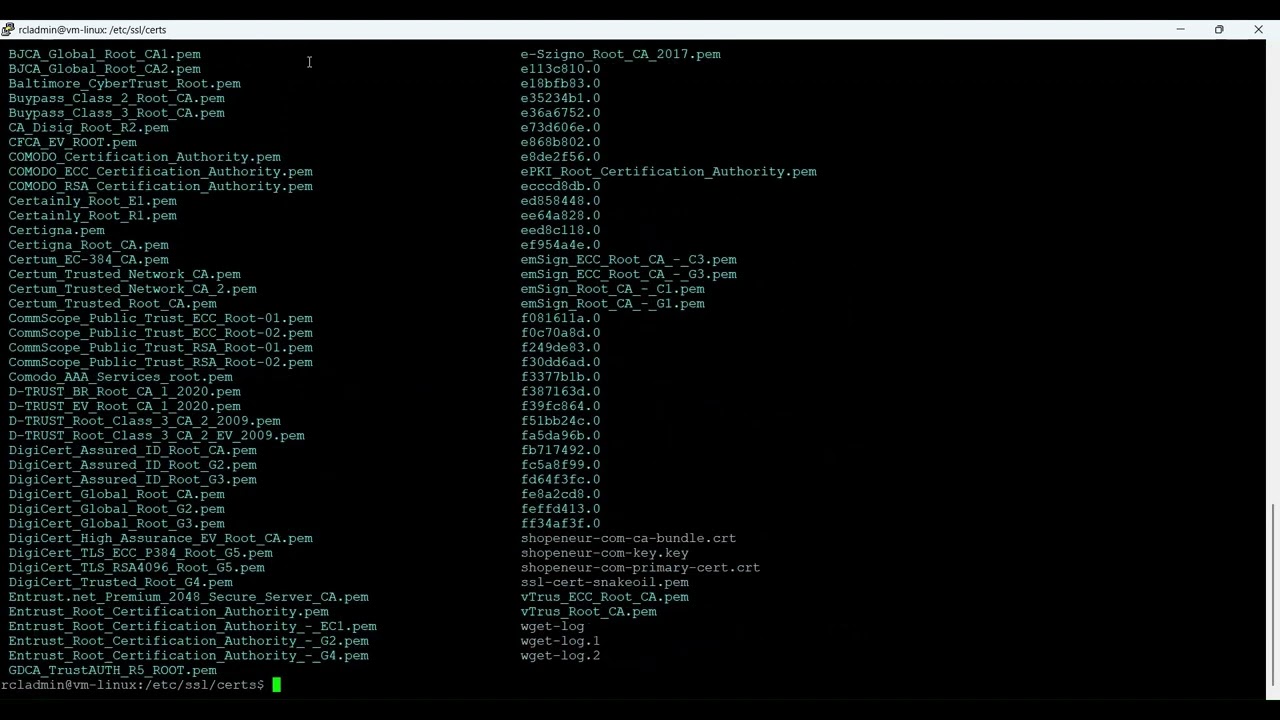Click DigiCert_TLS_ECC_P384_Root_G5.pem

point(141,553)
